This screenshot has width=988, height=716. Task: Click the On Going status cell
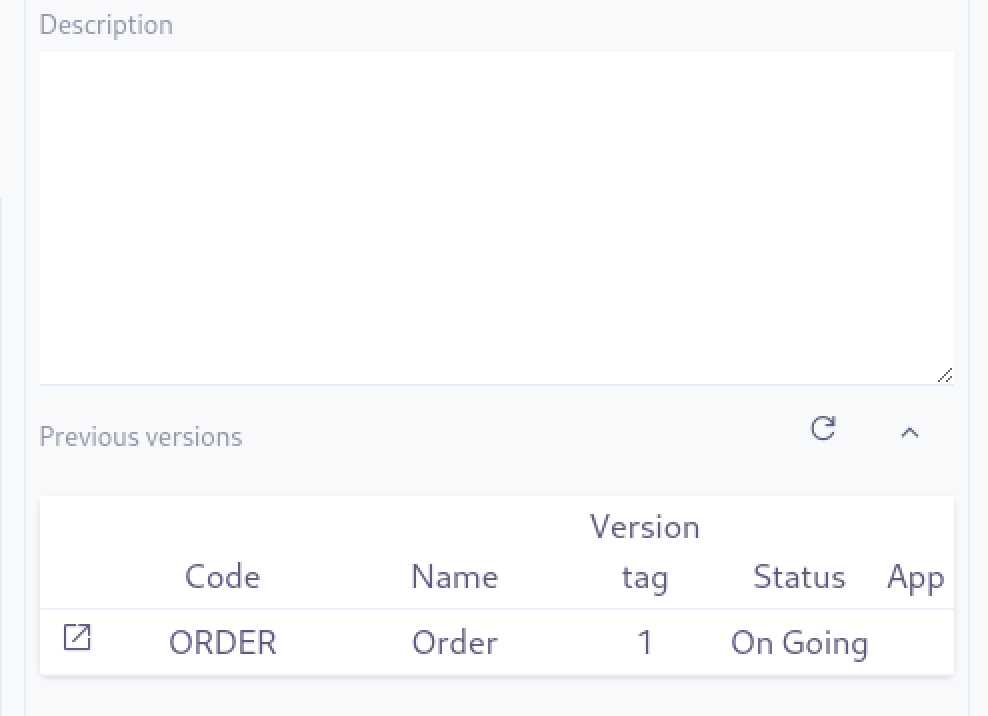pyautogui.click(x=799, y=642)
